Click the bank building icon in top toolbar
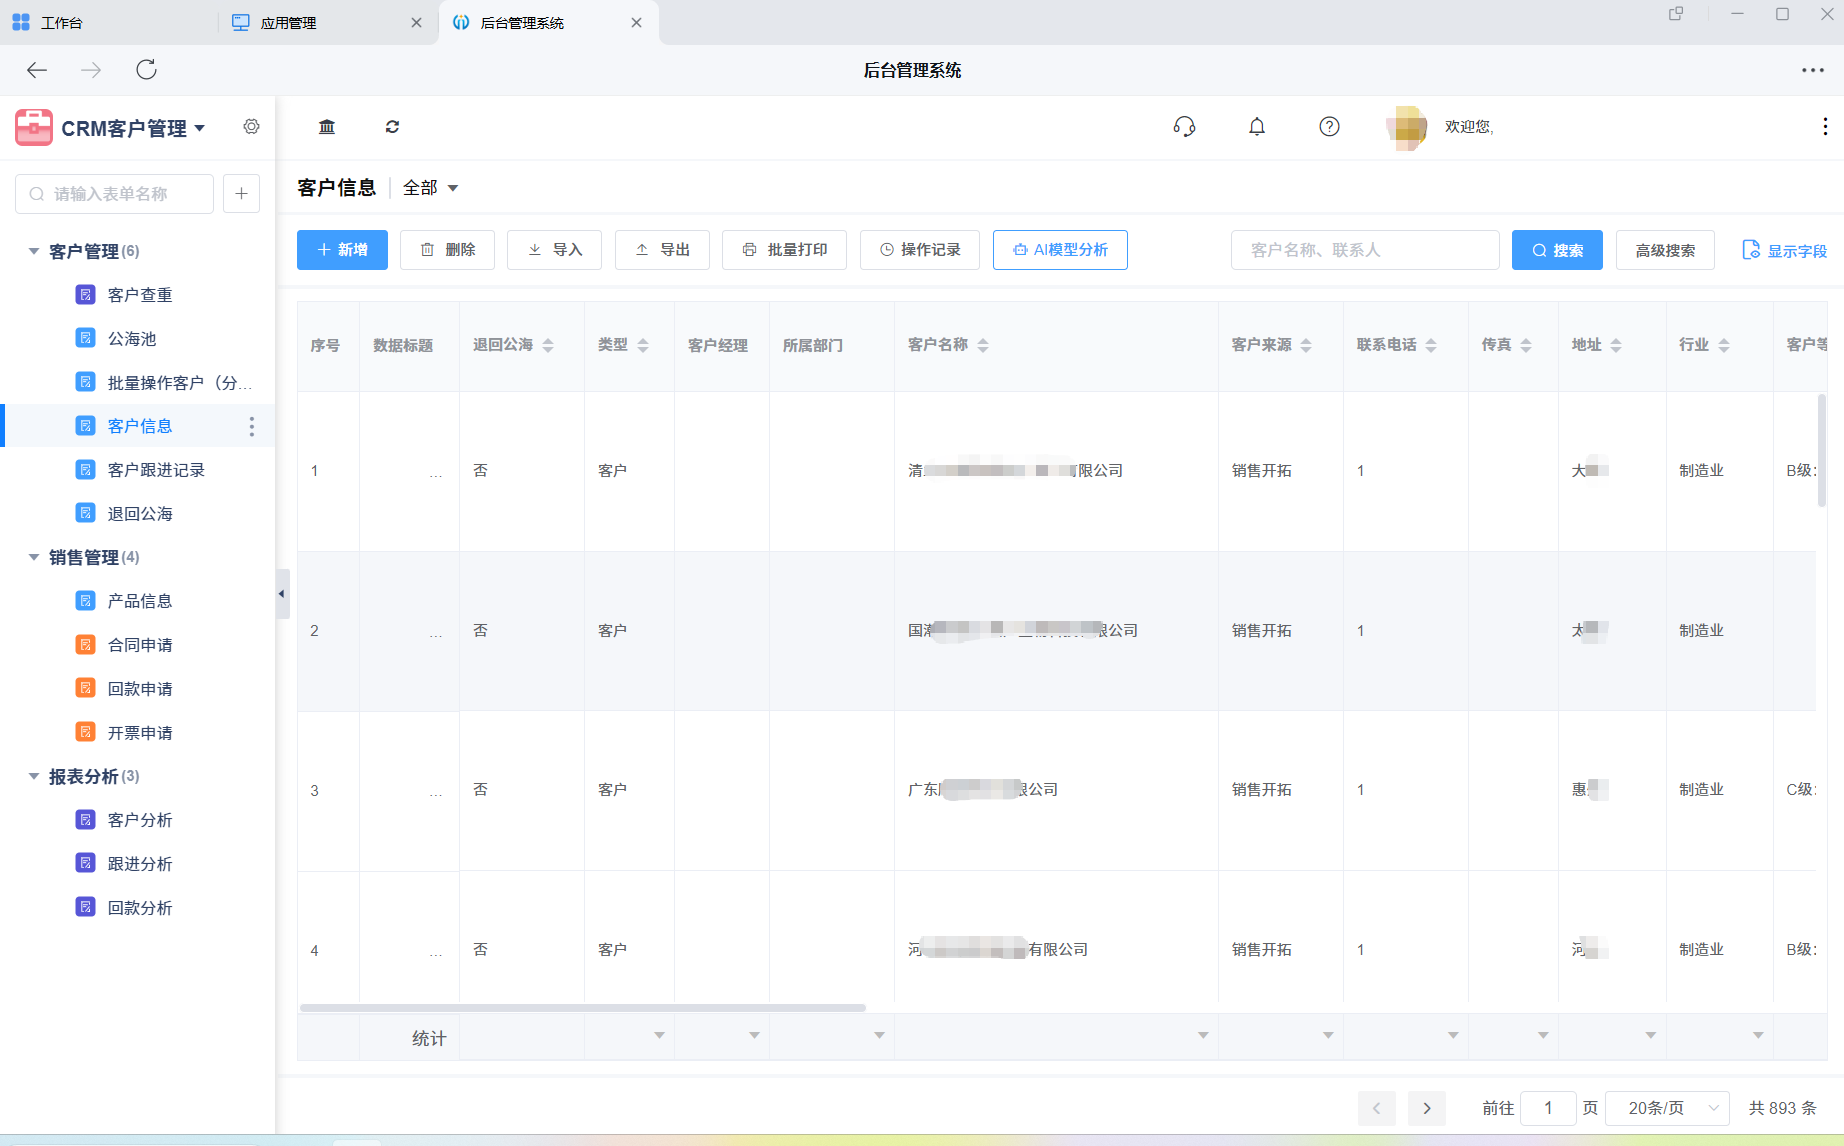This screenshot has width=1844, height=1146. [x=326, y=127]
